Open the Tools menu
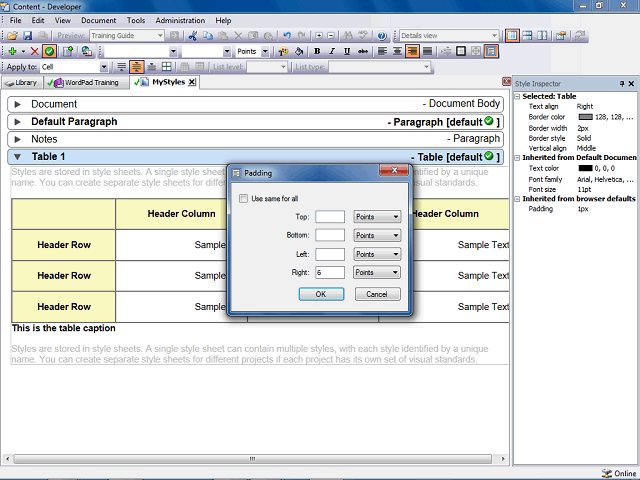The height and width of the screenshot is (480, 640). [x=136, y=20]
